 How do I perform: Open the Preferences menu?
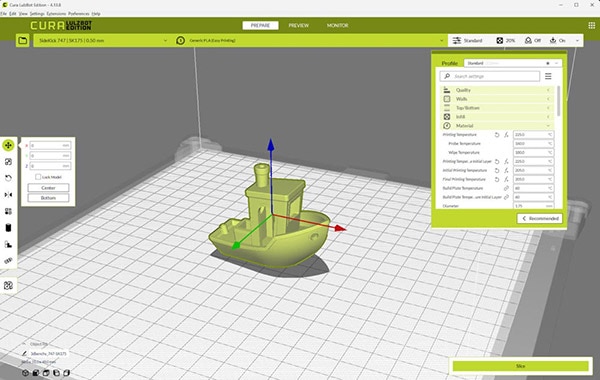coord(79,14)
